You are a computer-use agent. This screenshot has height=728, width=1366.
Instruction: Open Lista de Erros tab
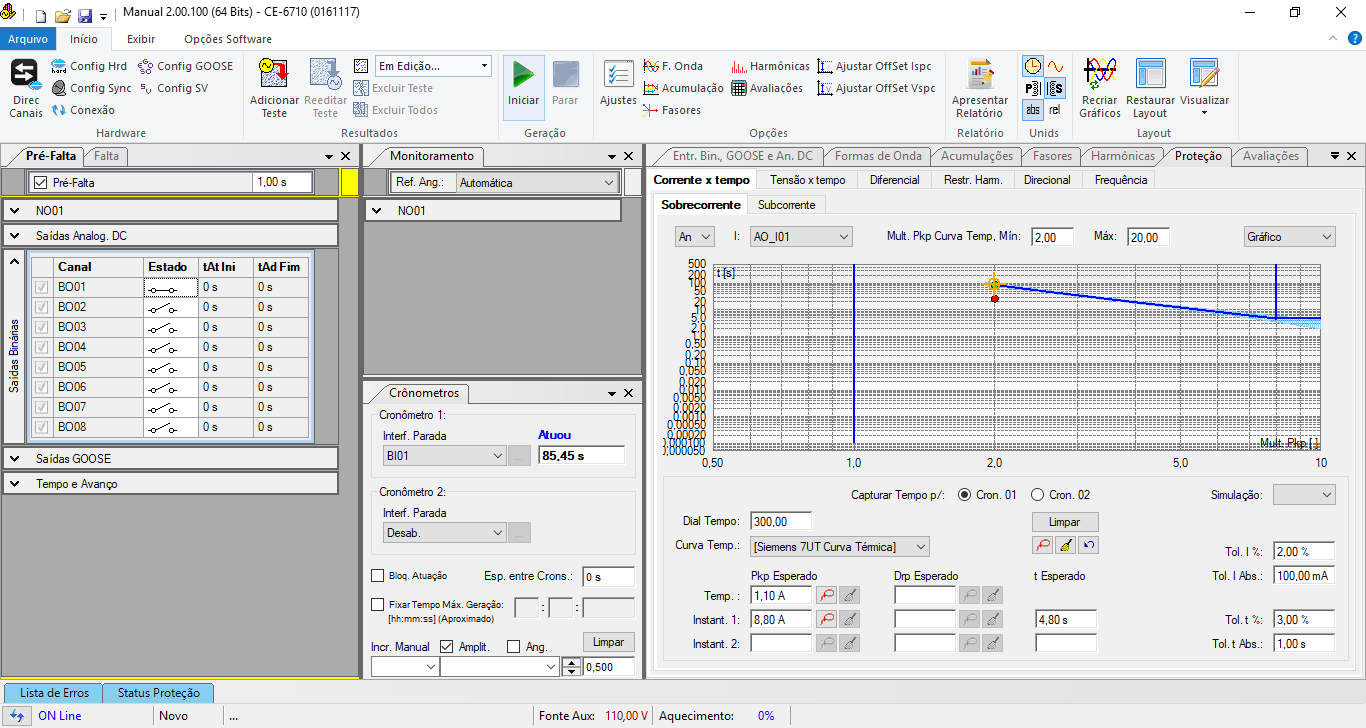coord(54,693)
